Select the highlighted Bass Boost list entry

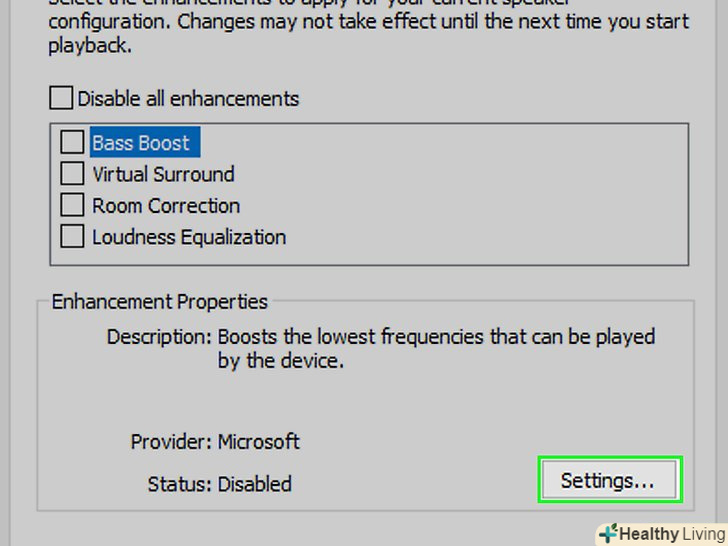(x=141, y=143)
